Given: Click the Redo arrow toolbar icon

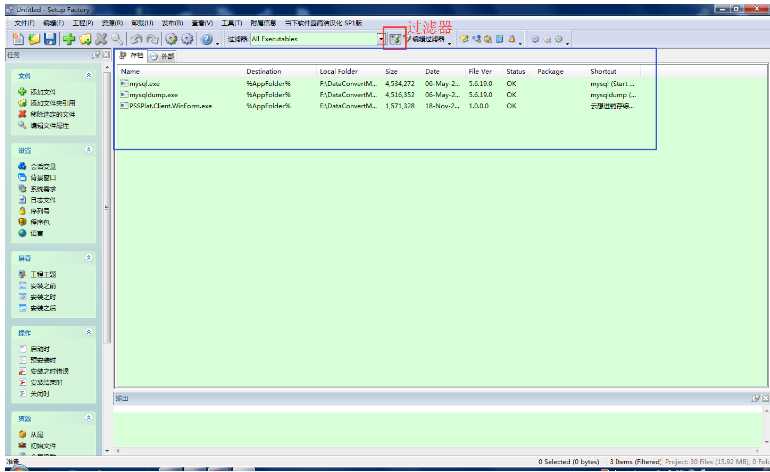Looking at the screenshot, I should pyautogui.click(x=153, y=39).
